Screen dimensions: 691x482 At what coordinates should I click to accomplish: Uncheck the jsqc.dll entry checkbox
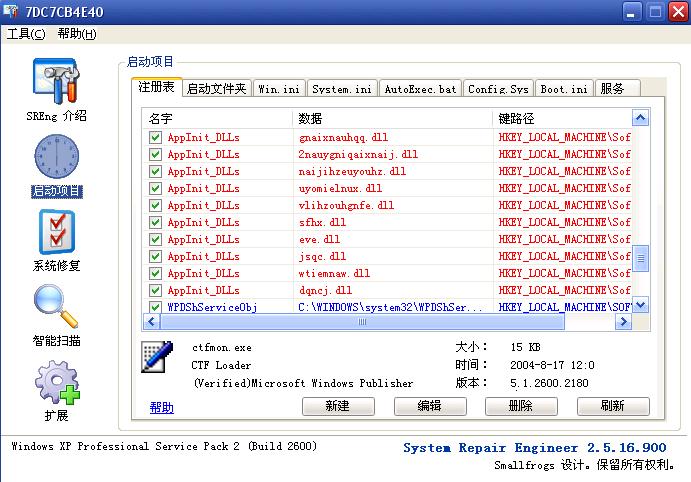pyautogui.click(x=155, y=256)
